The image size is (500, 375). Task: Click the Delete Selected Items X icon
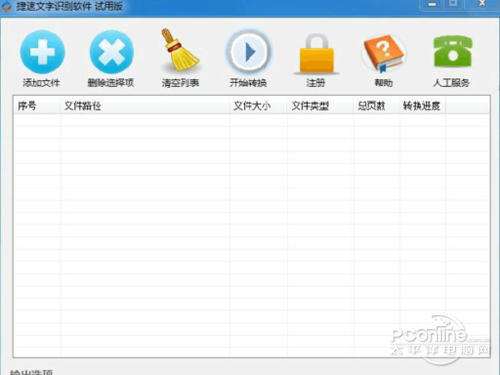tap(111, 52)
